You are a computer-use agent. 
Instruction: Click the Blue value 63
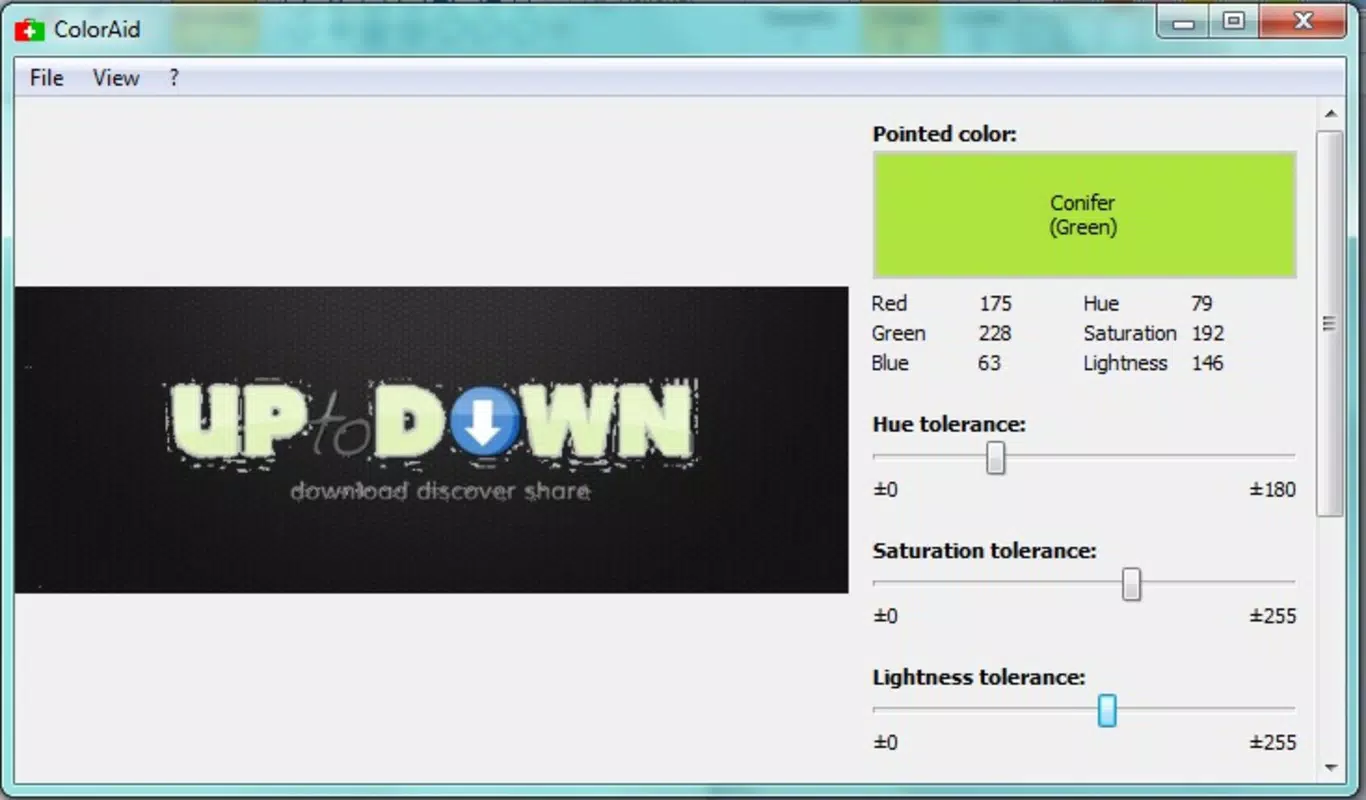pyautogui.click(x=989, y=363)
